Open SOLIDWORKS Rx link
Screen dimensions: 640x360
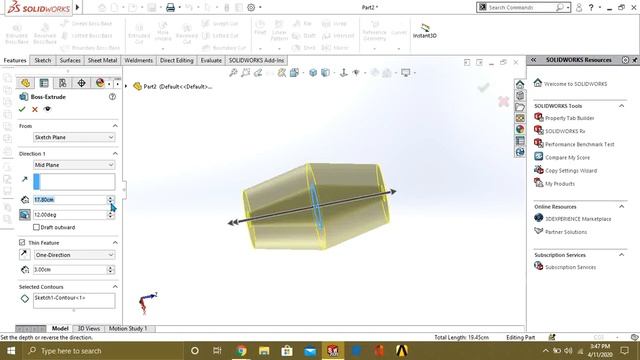[565, 131]
